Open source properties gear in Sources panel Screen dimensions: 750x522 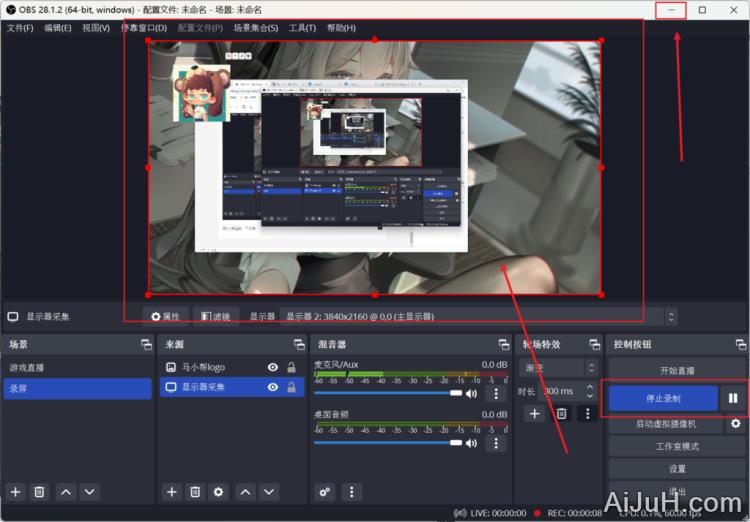pyautogui.click(x=219, y=492)
